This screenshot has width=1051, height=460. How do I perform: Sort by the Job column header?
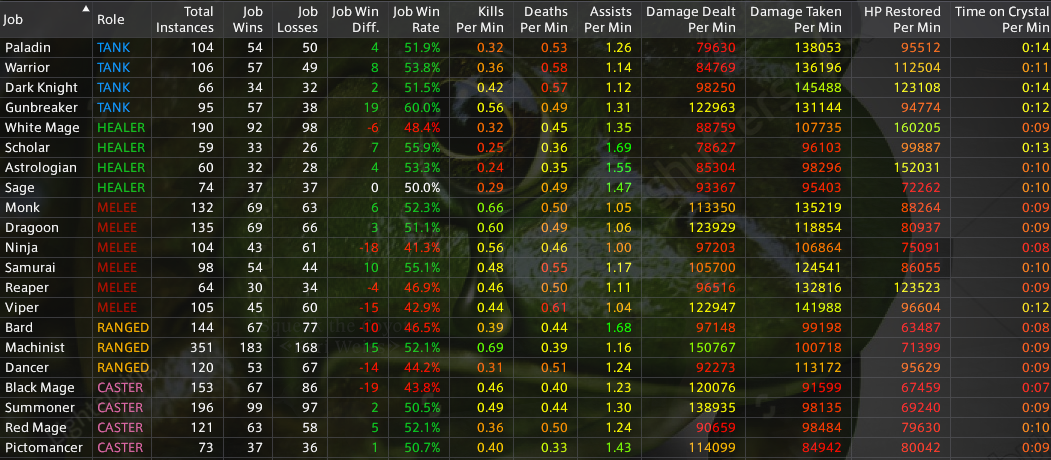pos(46,19)
